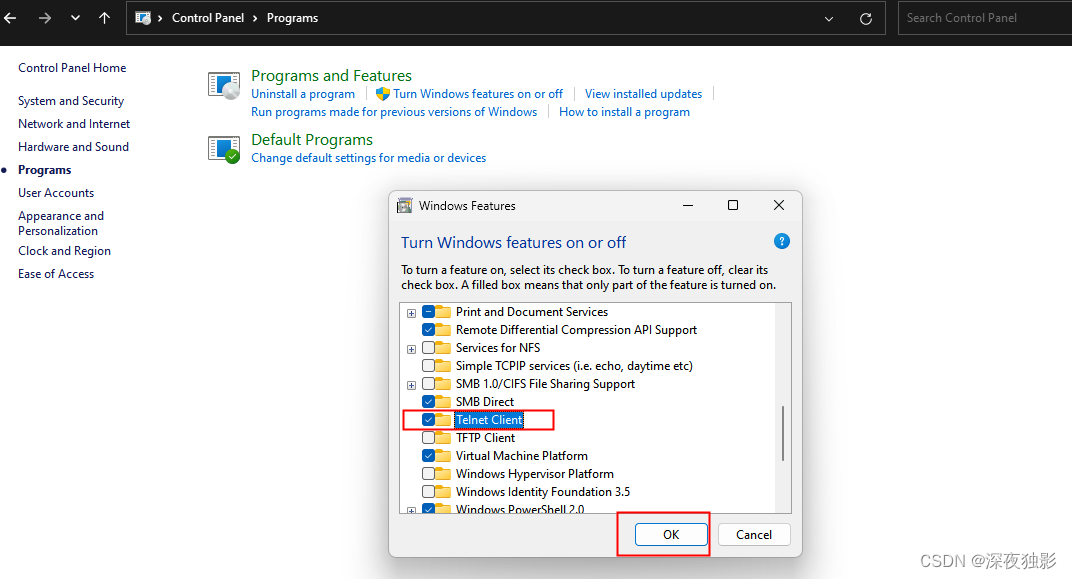1072x579 pixels.
Task: Click the Windows Features title bar icon
Action: [405, 206]
